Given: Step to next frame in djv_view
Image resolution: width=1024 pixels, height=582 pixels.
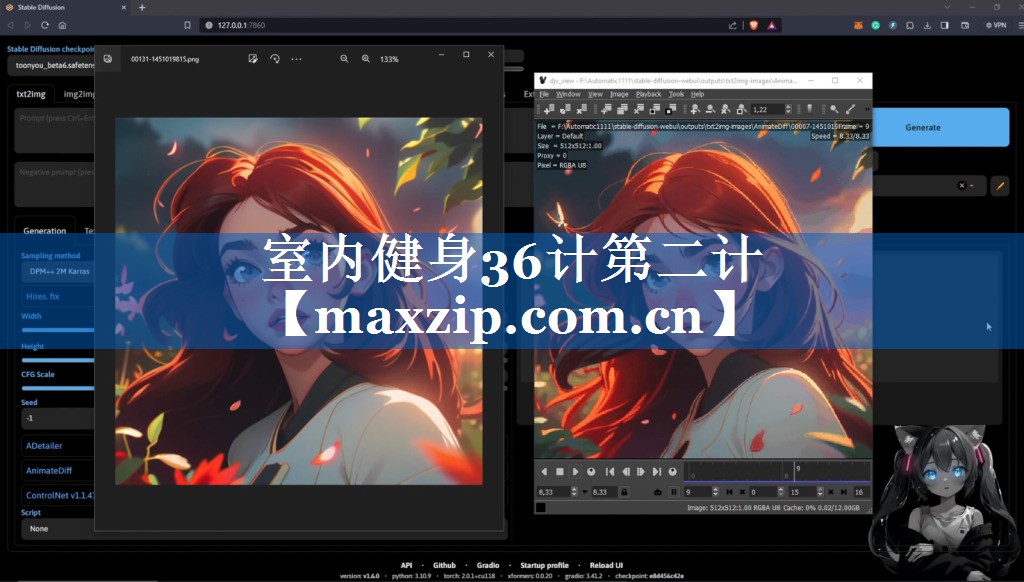Looking at the screenshot, I should click(x=641, y=472).
